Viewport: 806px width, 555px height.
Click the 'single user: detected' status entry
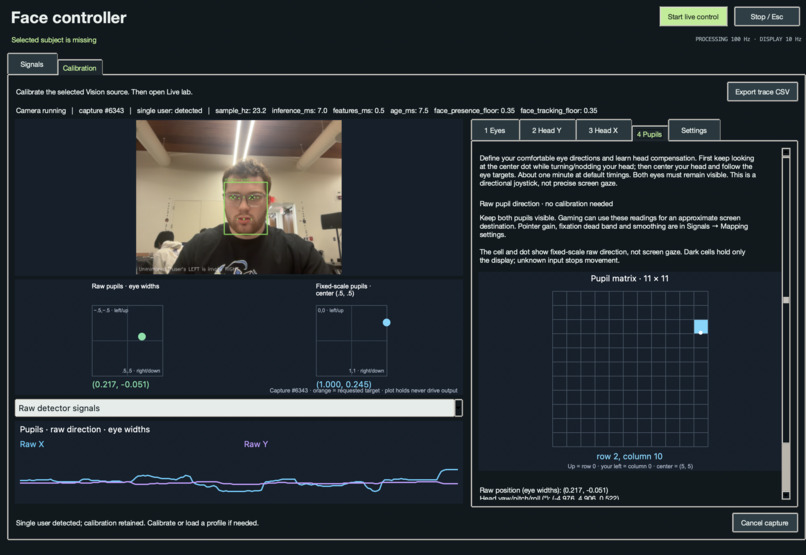(170, 110)
